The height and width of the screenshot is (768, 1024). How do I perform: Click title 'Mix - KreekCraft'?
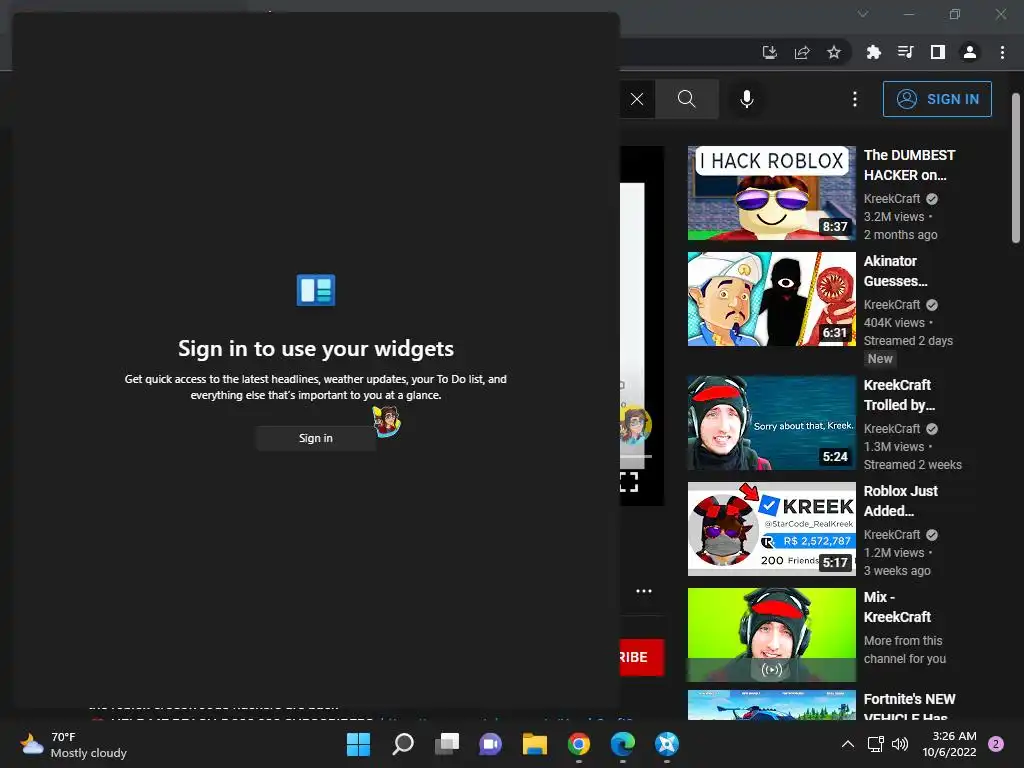point(897,607)
